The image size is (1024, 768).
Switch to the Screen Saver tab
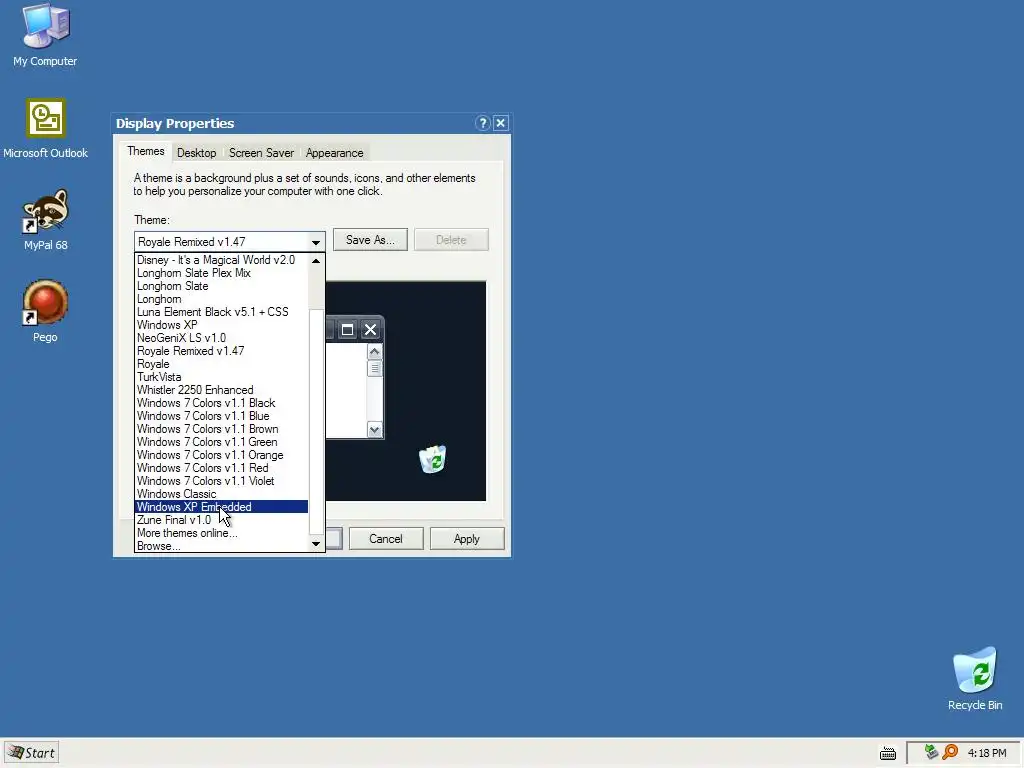[x=261, y=153]
